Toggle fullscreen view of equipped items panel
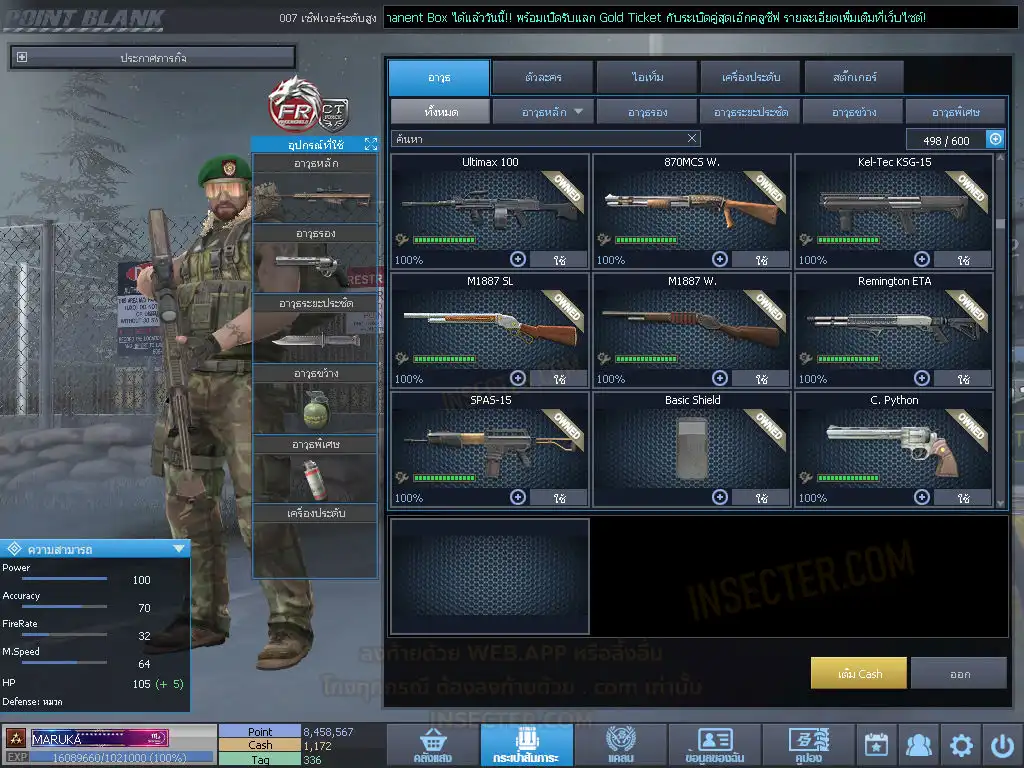The width and height of the screenshot is (1024, 768). click(370, 145)
